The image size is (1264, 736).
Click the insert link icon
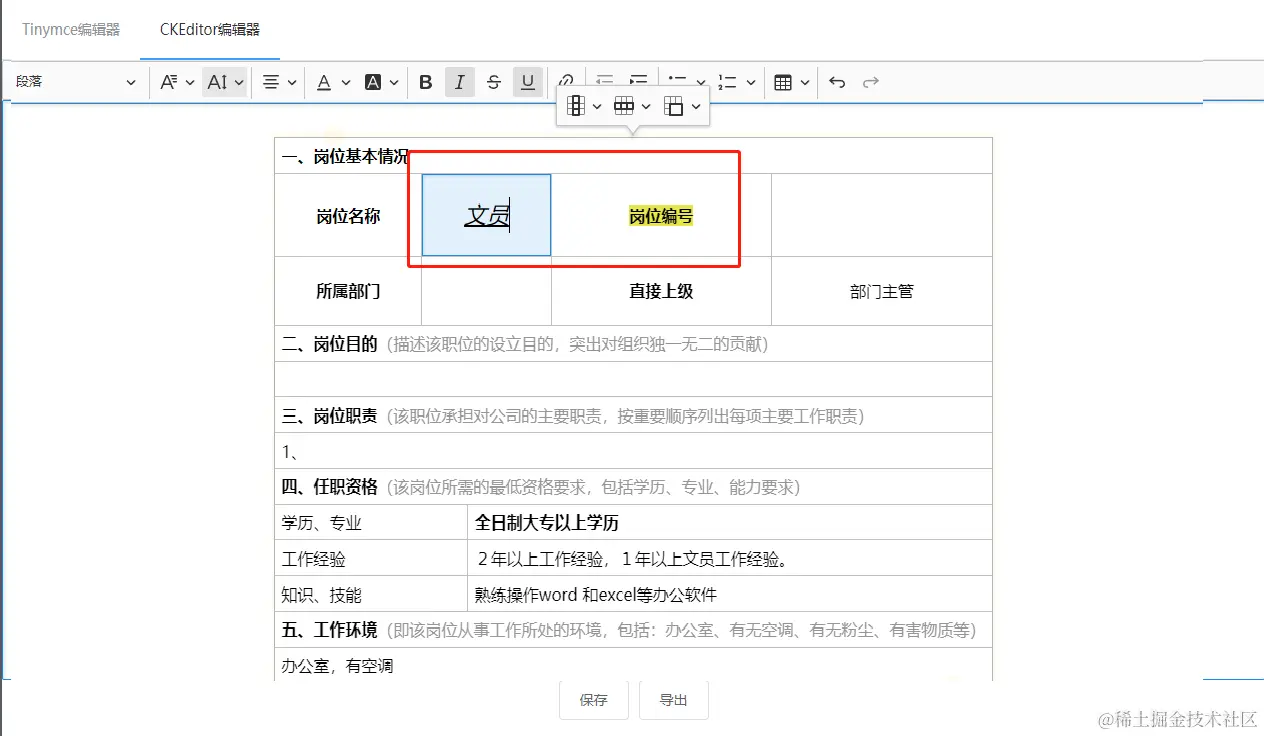(x=566, y=79)
